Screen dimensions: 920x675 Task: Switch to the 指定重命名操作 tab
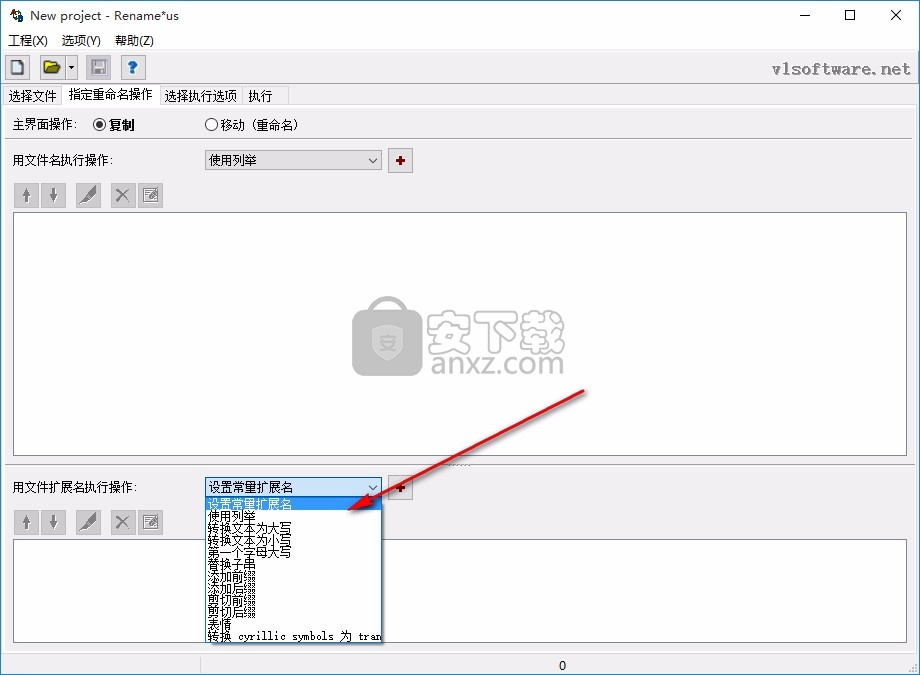110,94
